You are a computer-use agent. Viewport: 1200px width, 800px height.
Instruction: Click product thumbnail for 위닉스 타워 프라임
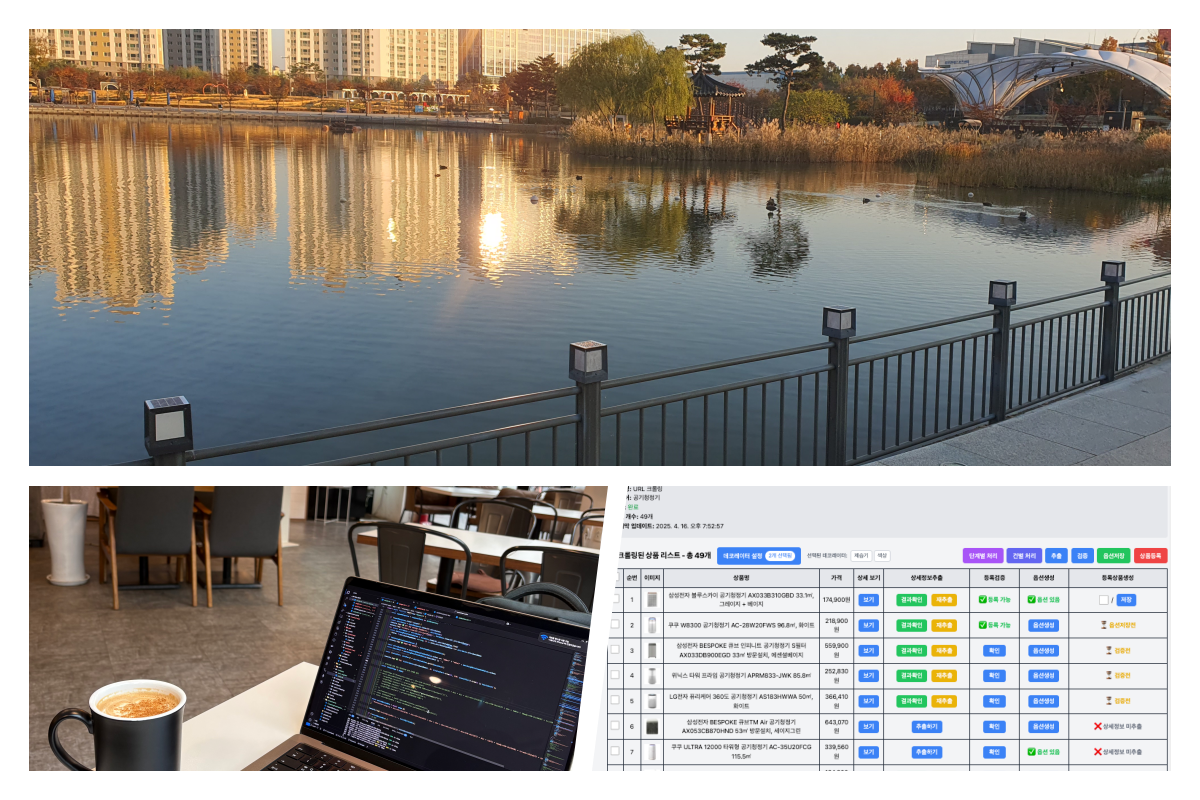[x=652, y=675]
